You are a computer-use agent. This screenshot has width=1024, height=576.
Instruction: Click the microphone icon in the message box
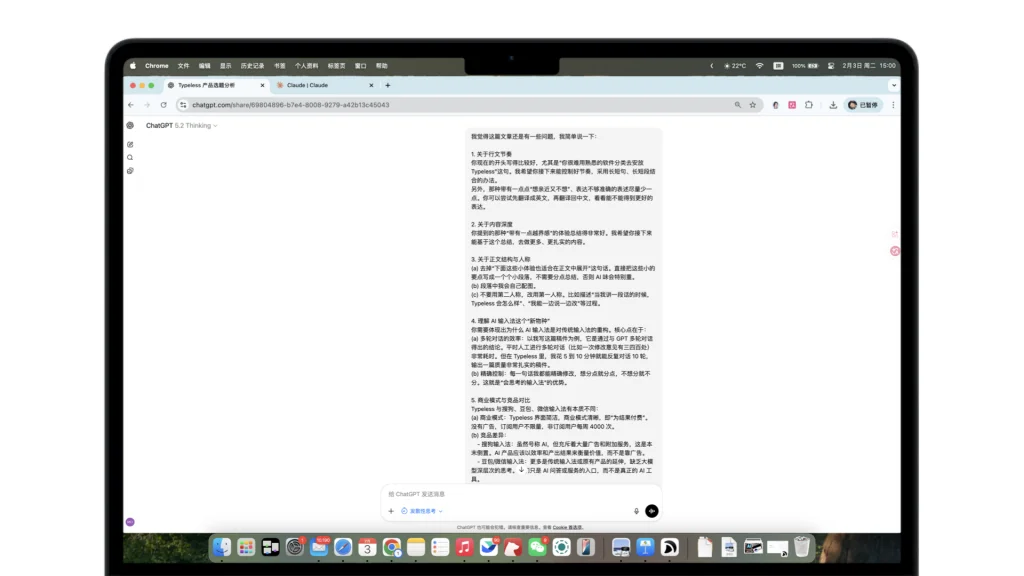(636, 511)
